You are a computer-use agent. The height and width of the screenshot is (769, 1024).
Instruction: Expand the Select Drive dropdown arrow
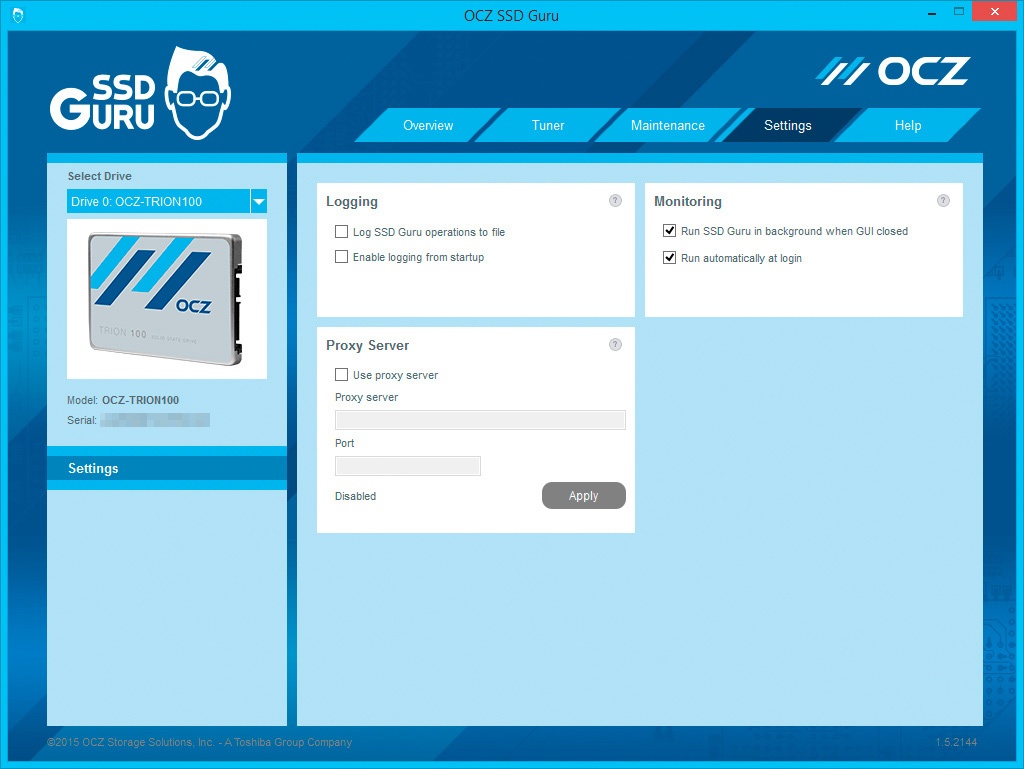259,201
